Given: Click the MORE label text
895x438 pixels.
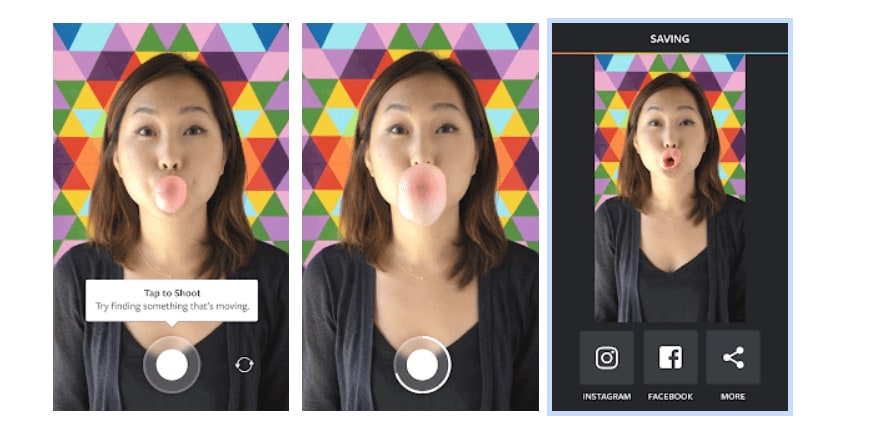Looking at the screenshot, I should [x=733, y=396].
